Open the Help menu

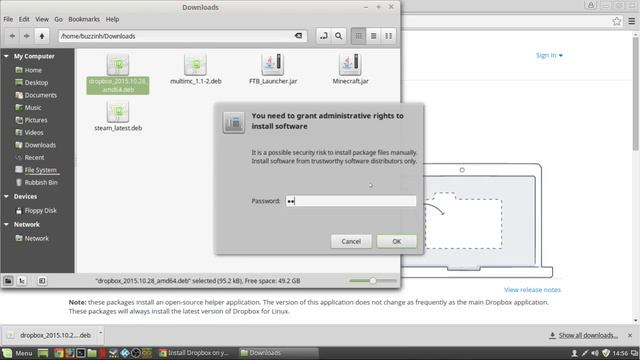point(112,19)
